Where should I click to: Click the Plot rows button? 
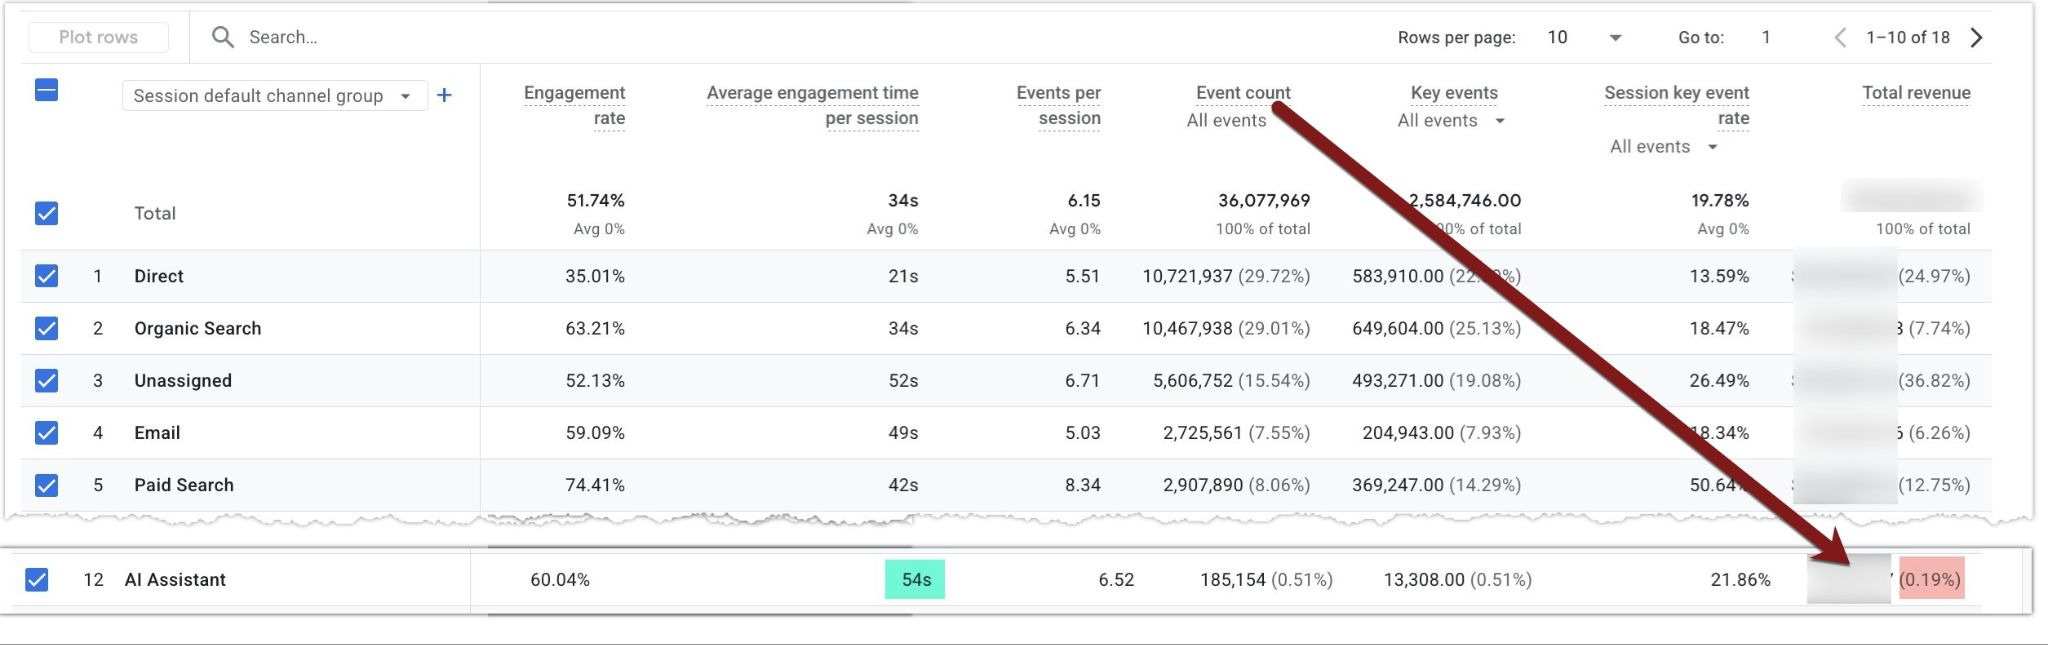click(98, 37)
